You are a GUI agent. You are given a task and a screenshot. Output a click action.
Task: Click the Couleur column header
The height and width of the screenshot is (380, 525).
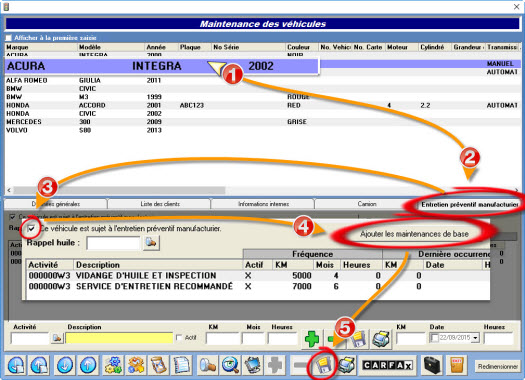click(x=302, y=47)
